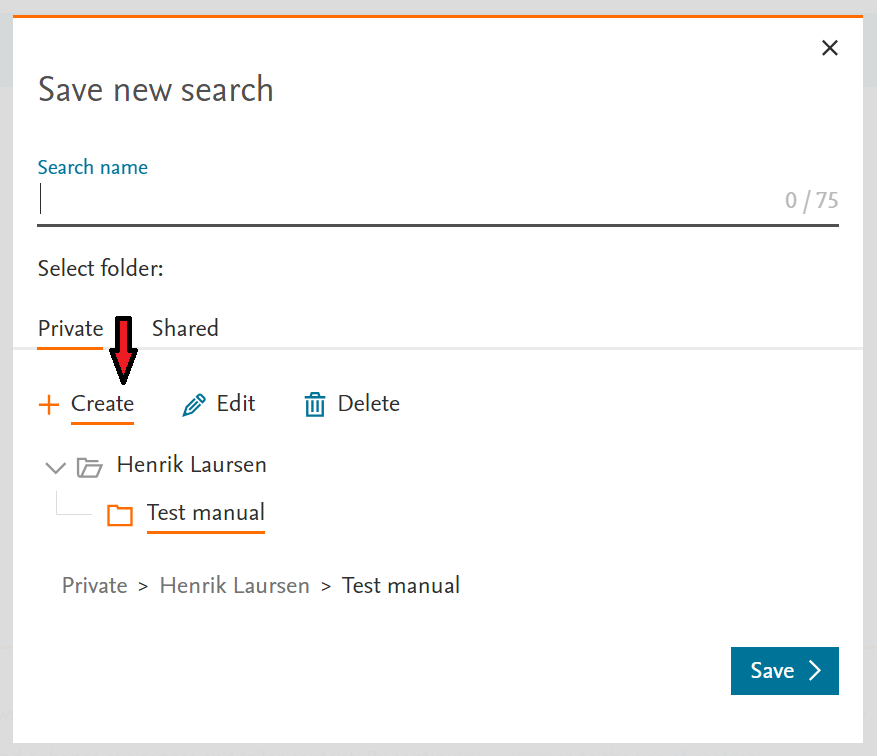This screenshot has height=756, width=877.
Task: Click Henrik Laursen in the breadcrumb path
Action: click(x=234, y=585)
